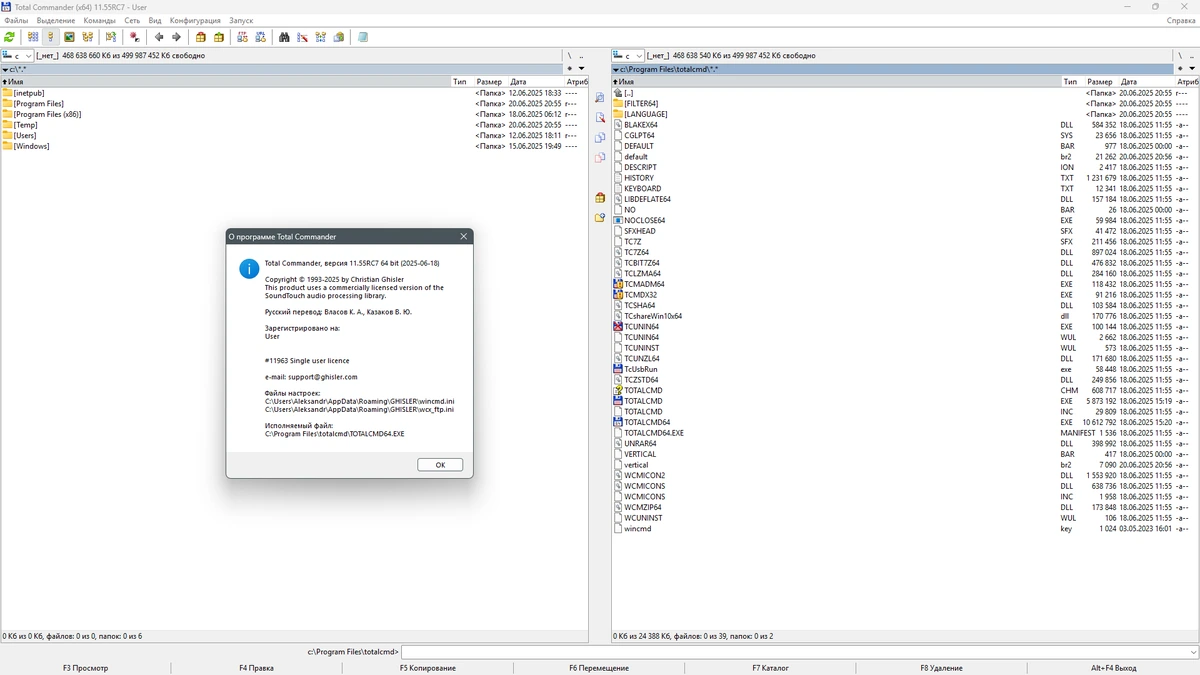Open file search via the binoculars icon
The height and width of the screenshot is (675, 1200).
click(284, 37)
